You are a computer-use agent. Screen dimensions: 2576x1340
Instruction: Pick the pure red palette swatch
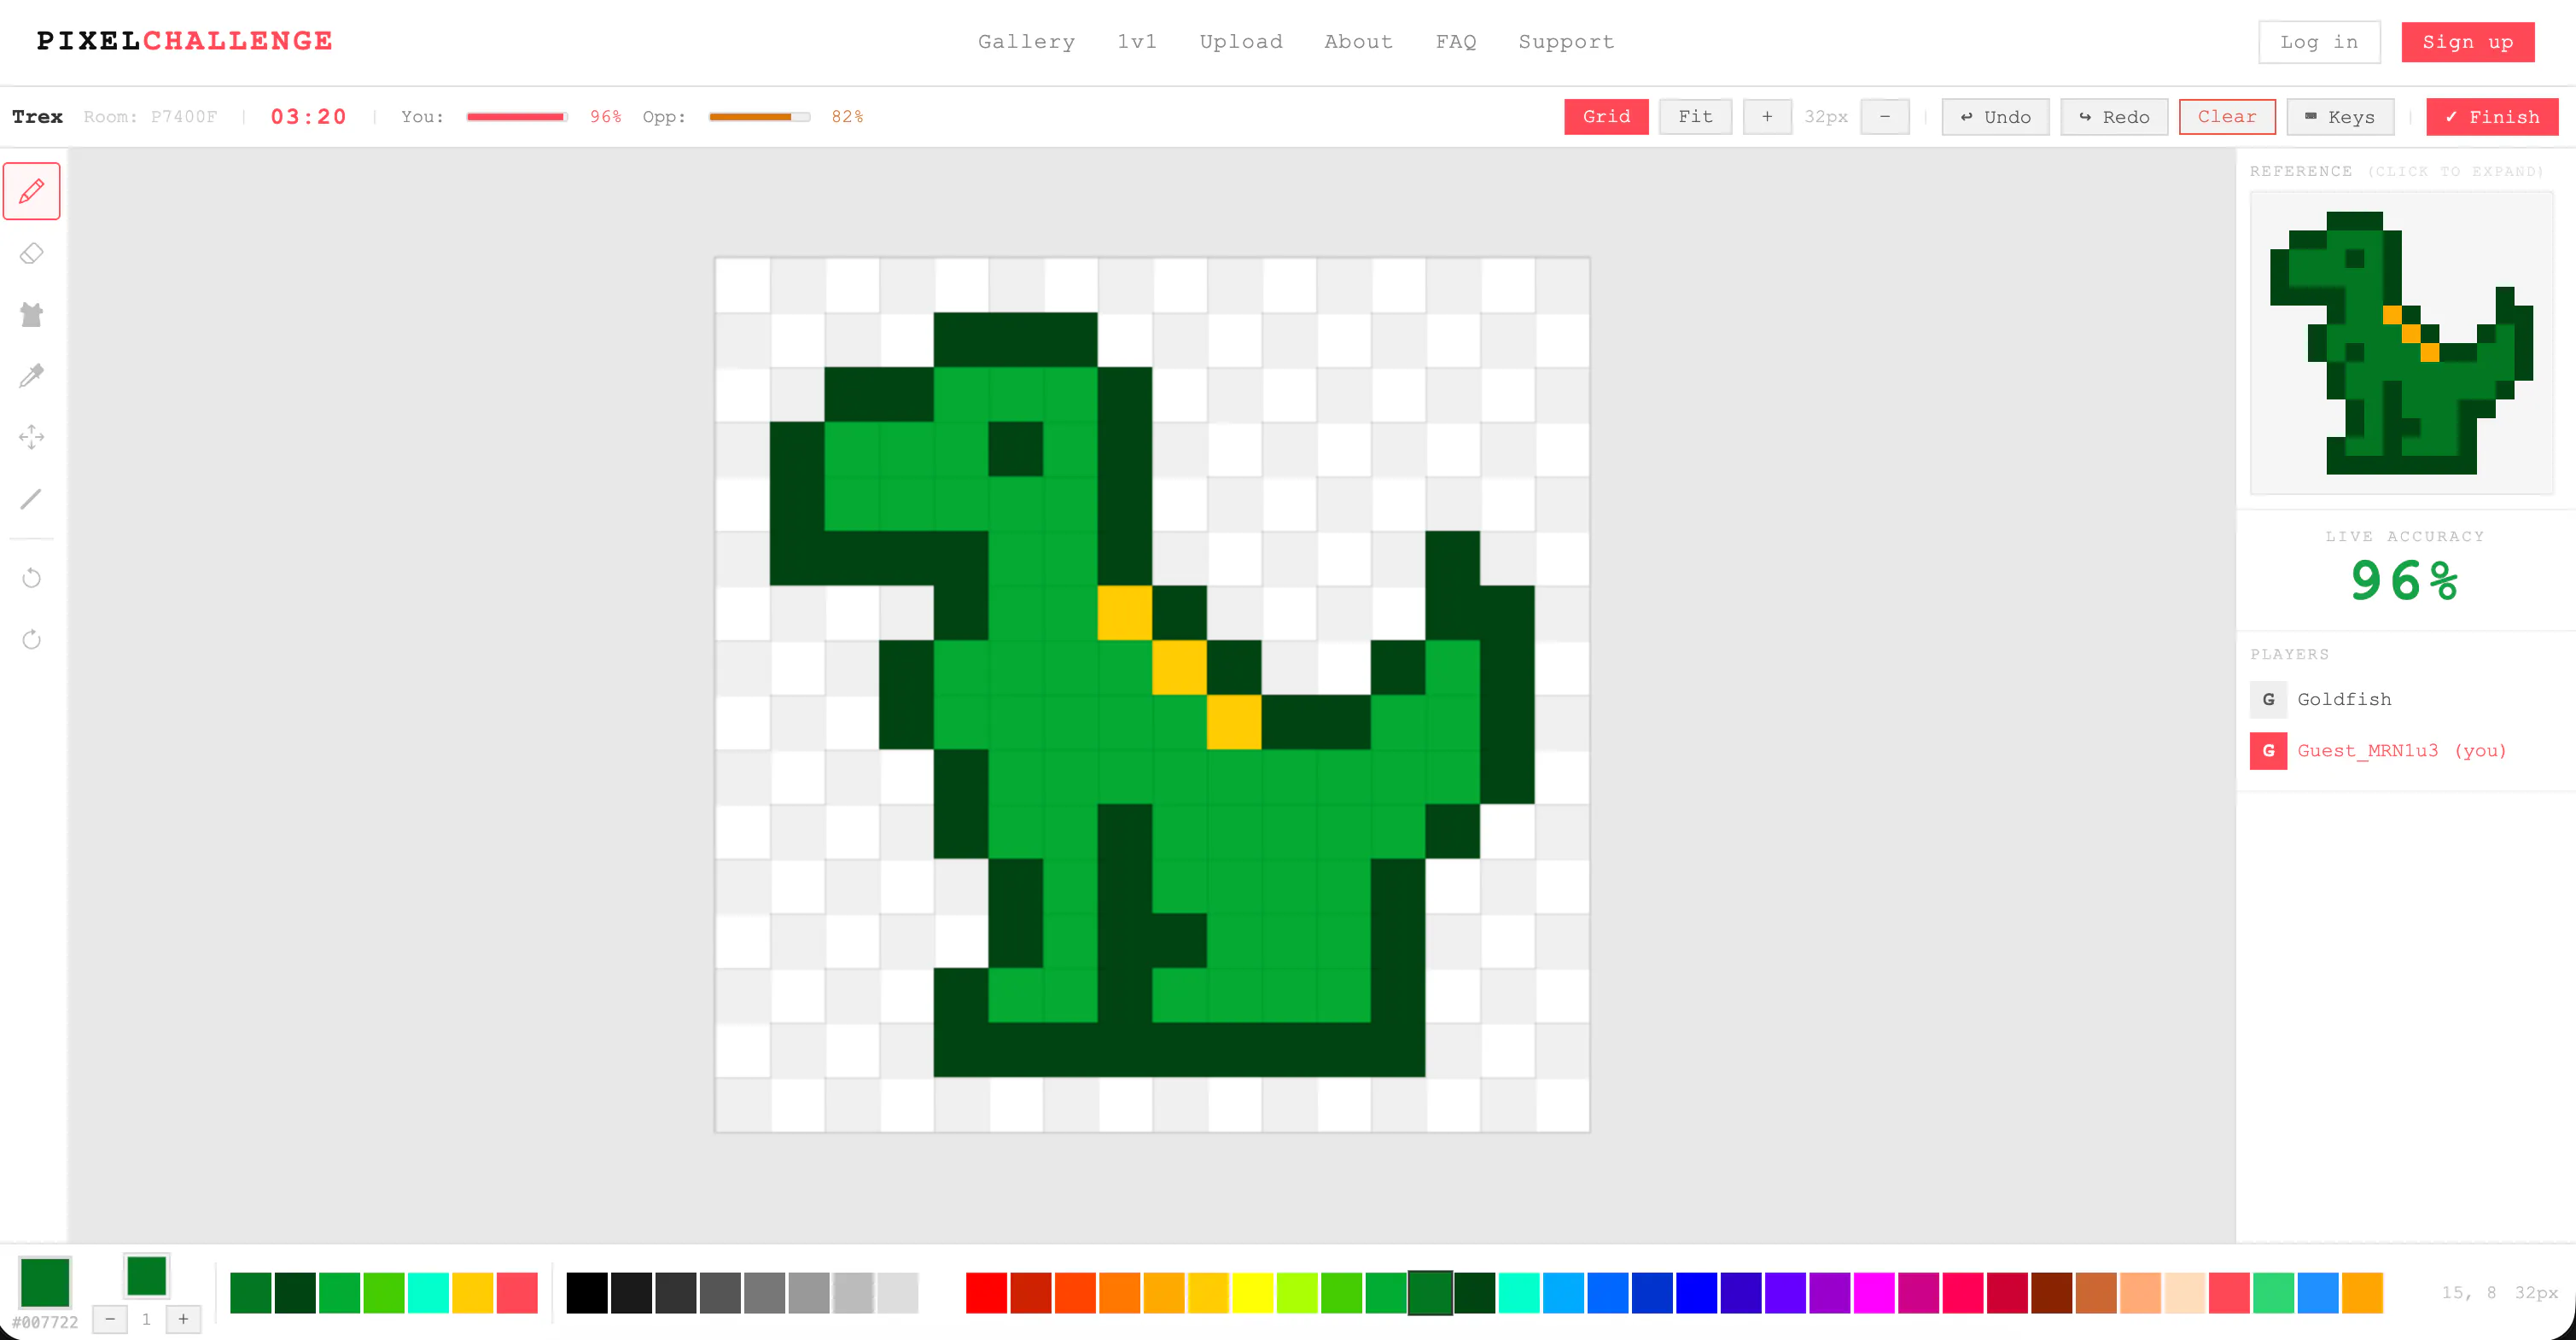pos(986,1292)
